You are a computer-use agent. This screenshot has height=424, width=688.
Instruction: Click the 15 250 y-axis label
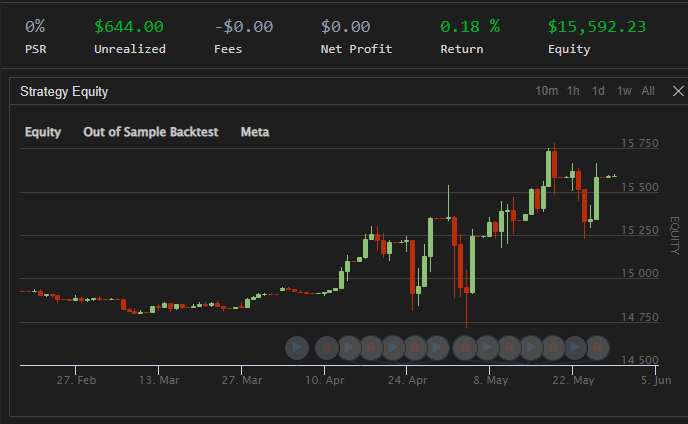pos(640,230)
